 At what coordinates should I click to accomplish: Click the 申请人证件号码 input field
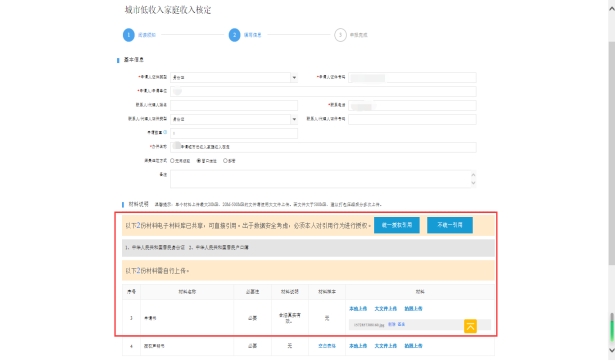[x=412, y=77]
